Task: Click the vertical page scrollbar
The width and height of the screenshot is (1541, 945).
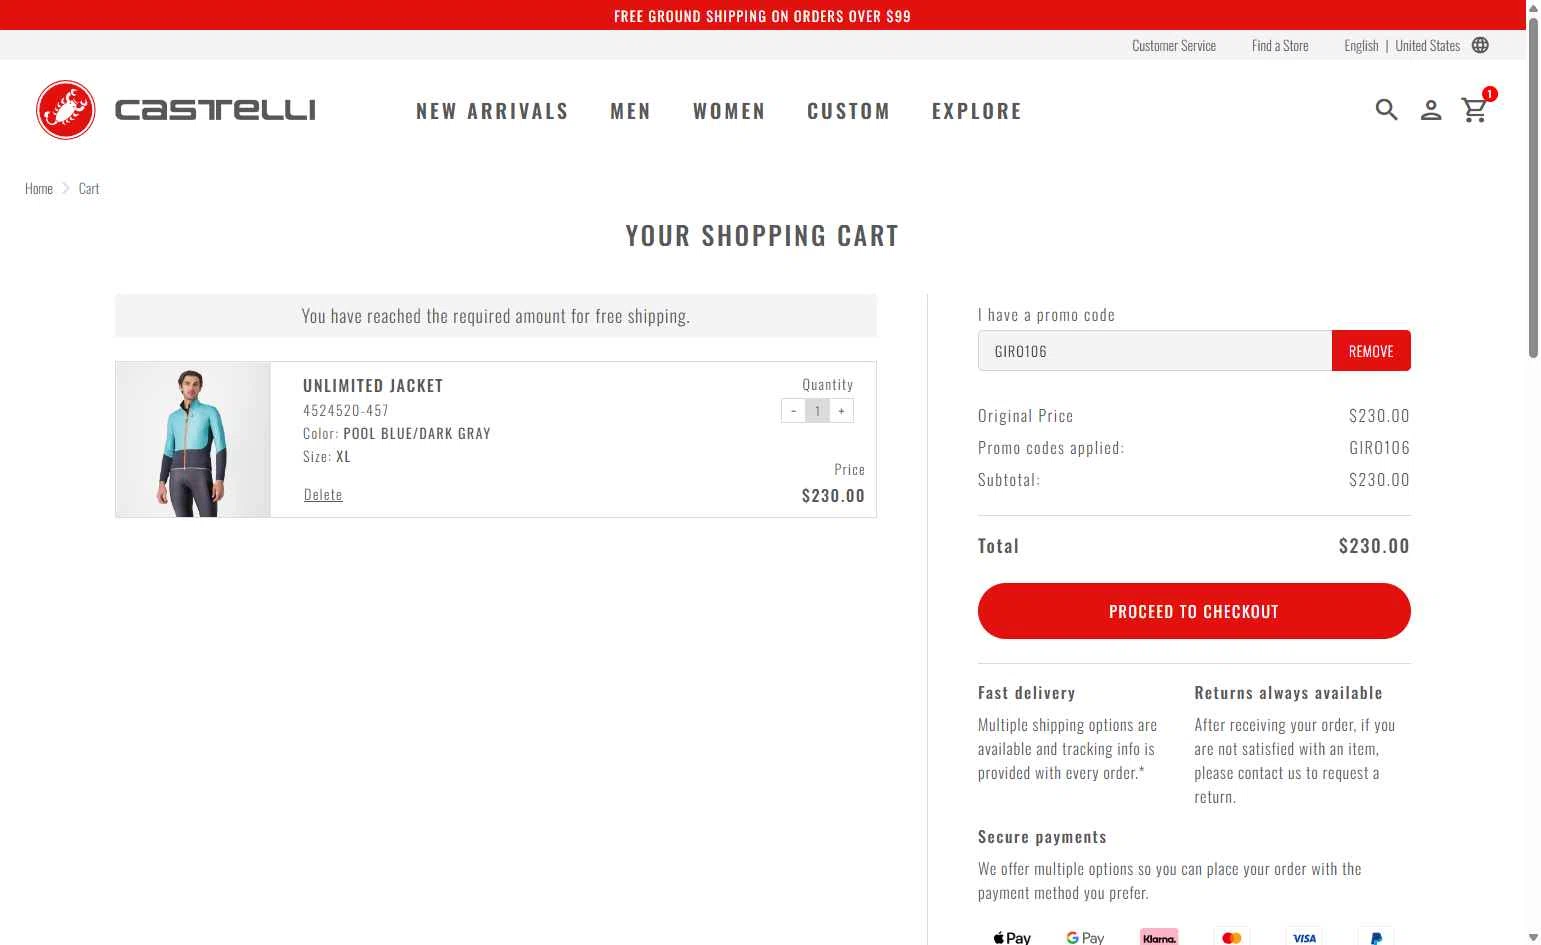Action: 1533,187
